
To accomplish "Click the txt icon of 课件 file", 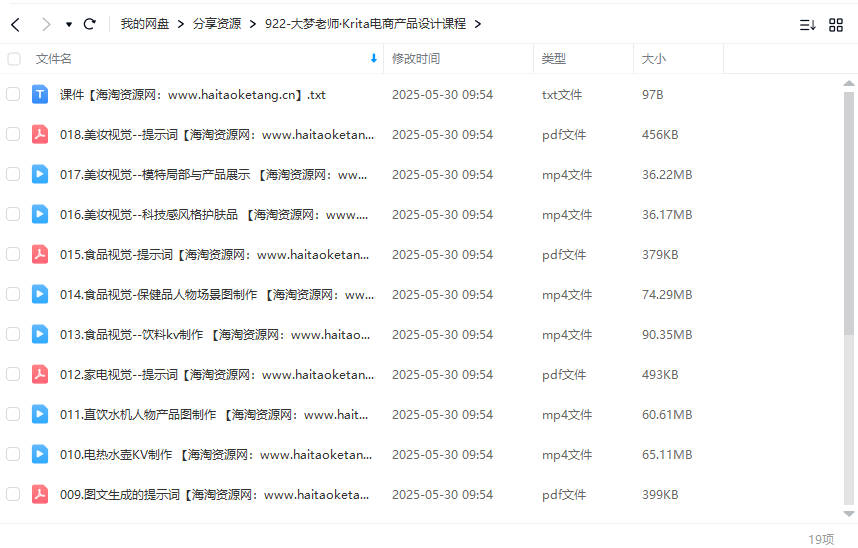I will pos(39,94).
